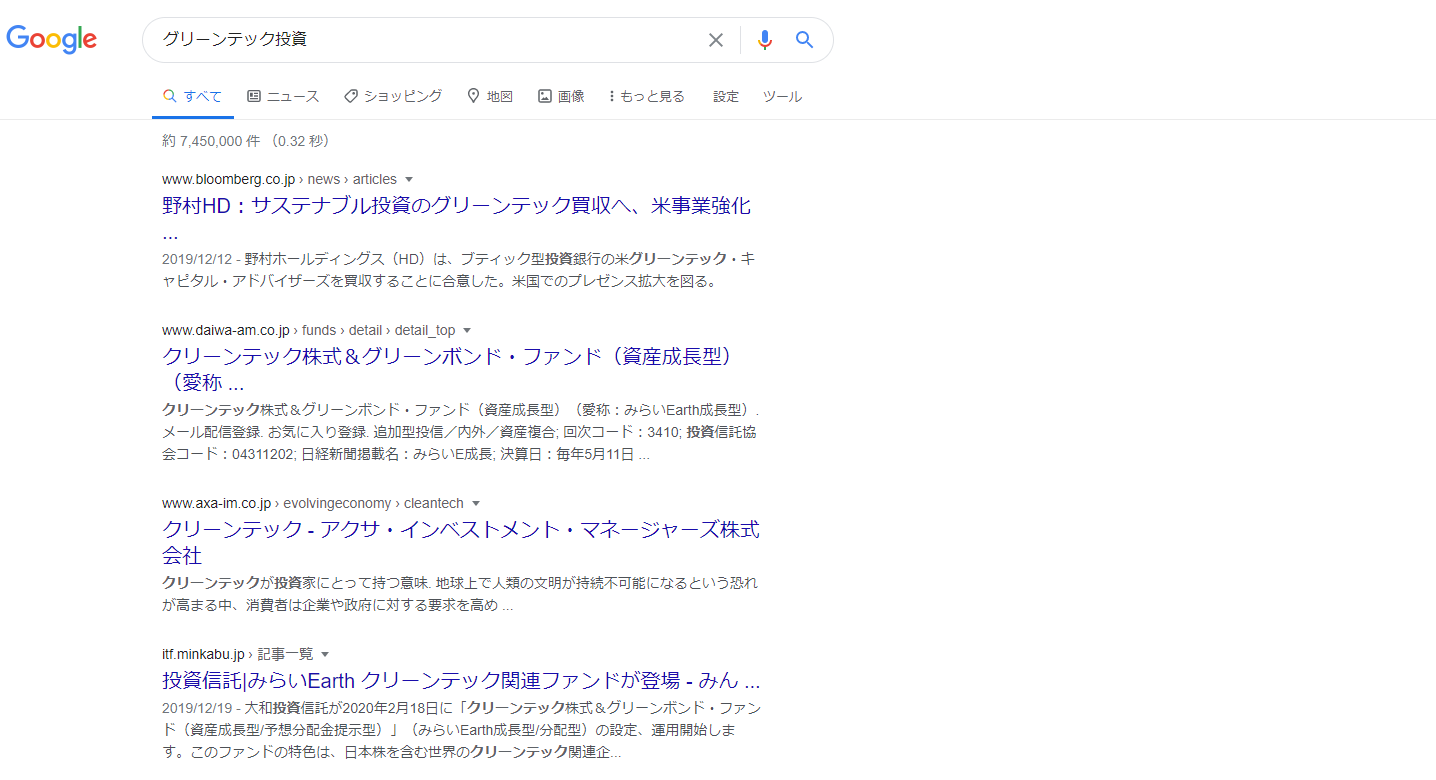Viewport: 1436px width, 780px height.
Task: Switch to the ショッピング tab
Action: 393,97
